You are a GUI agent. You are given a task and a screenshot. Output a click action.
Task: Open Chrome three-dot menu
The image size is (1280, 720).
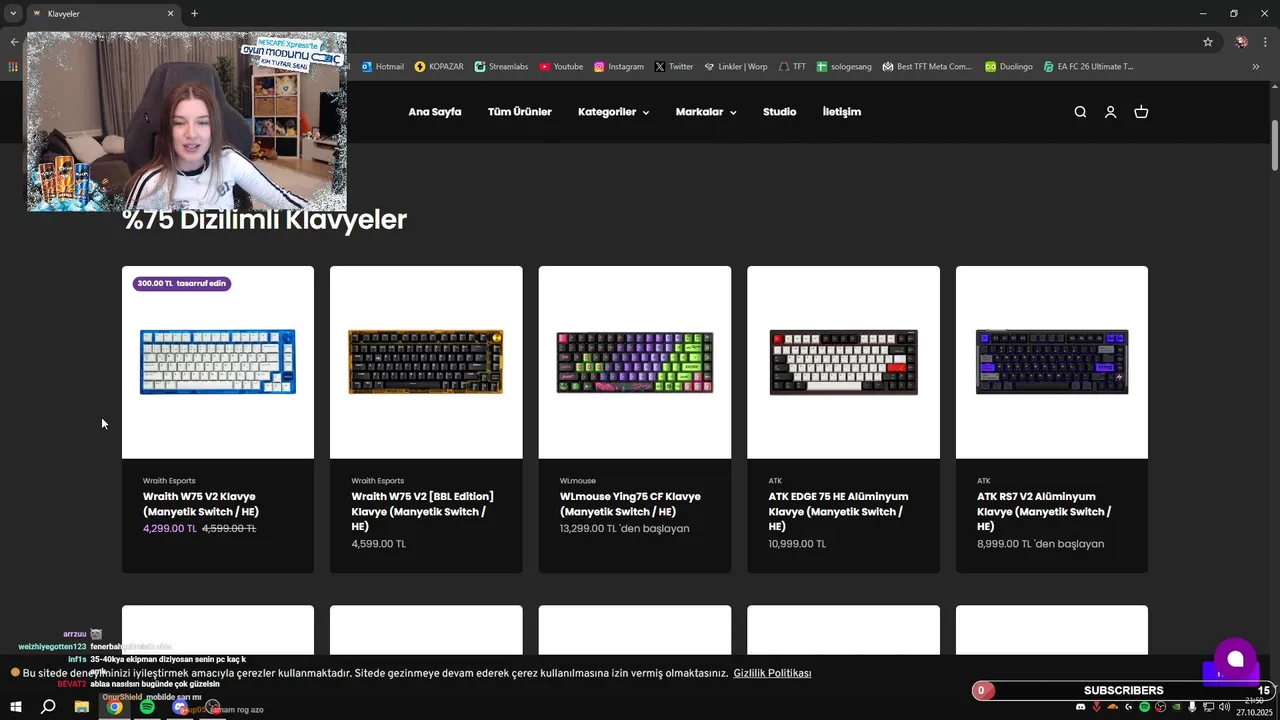pyautogui.click(x=1265, y=42)
